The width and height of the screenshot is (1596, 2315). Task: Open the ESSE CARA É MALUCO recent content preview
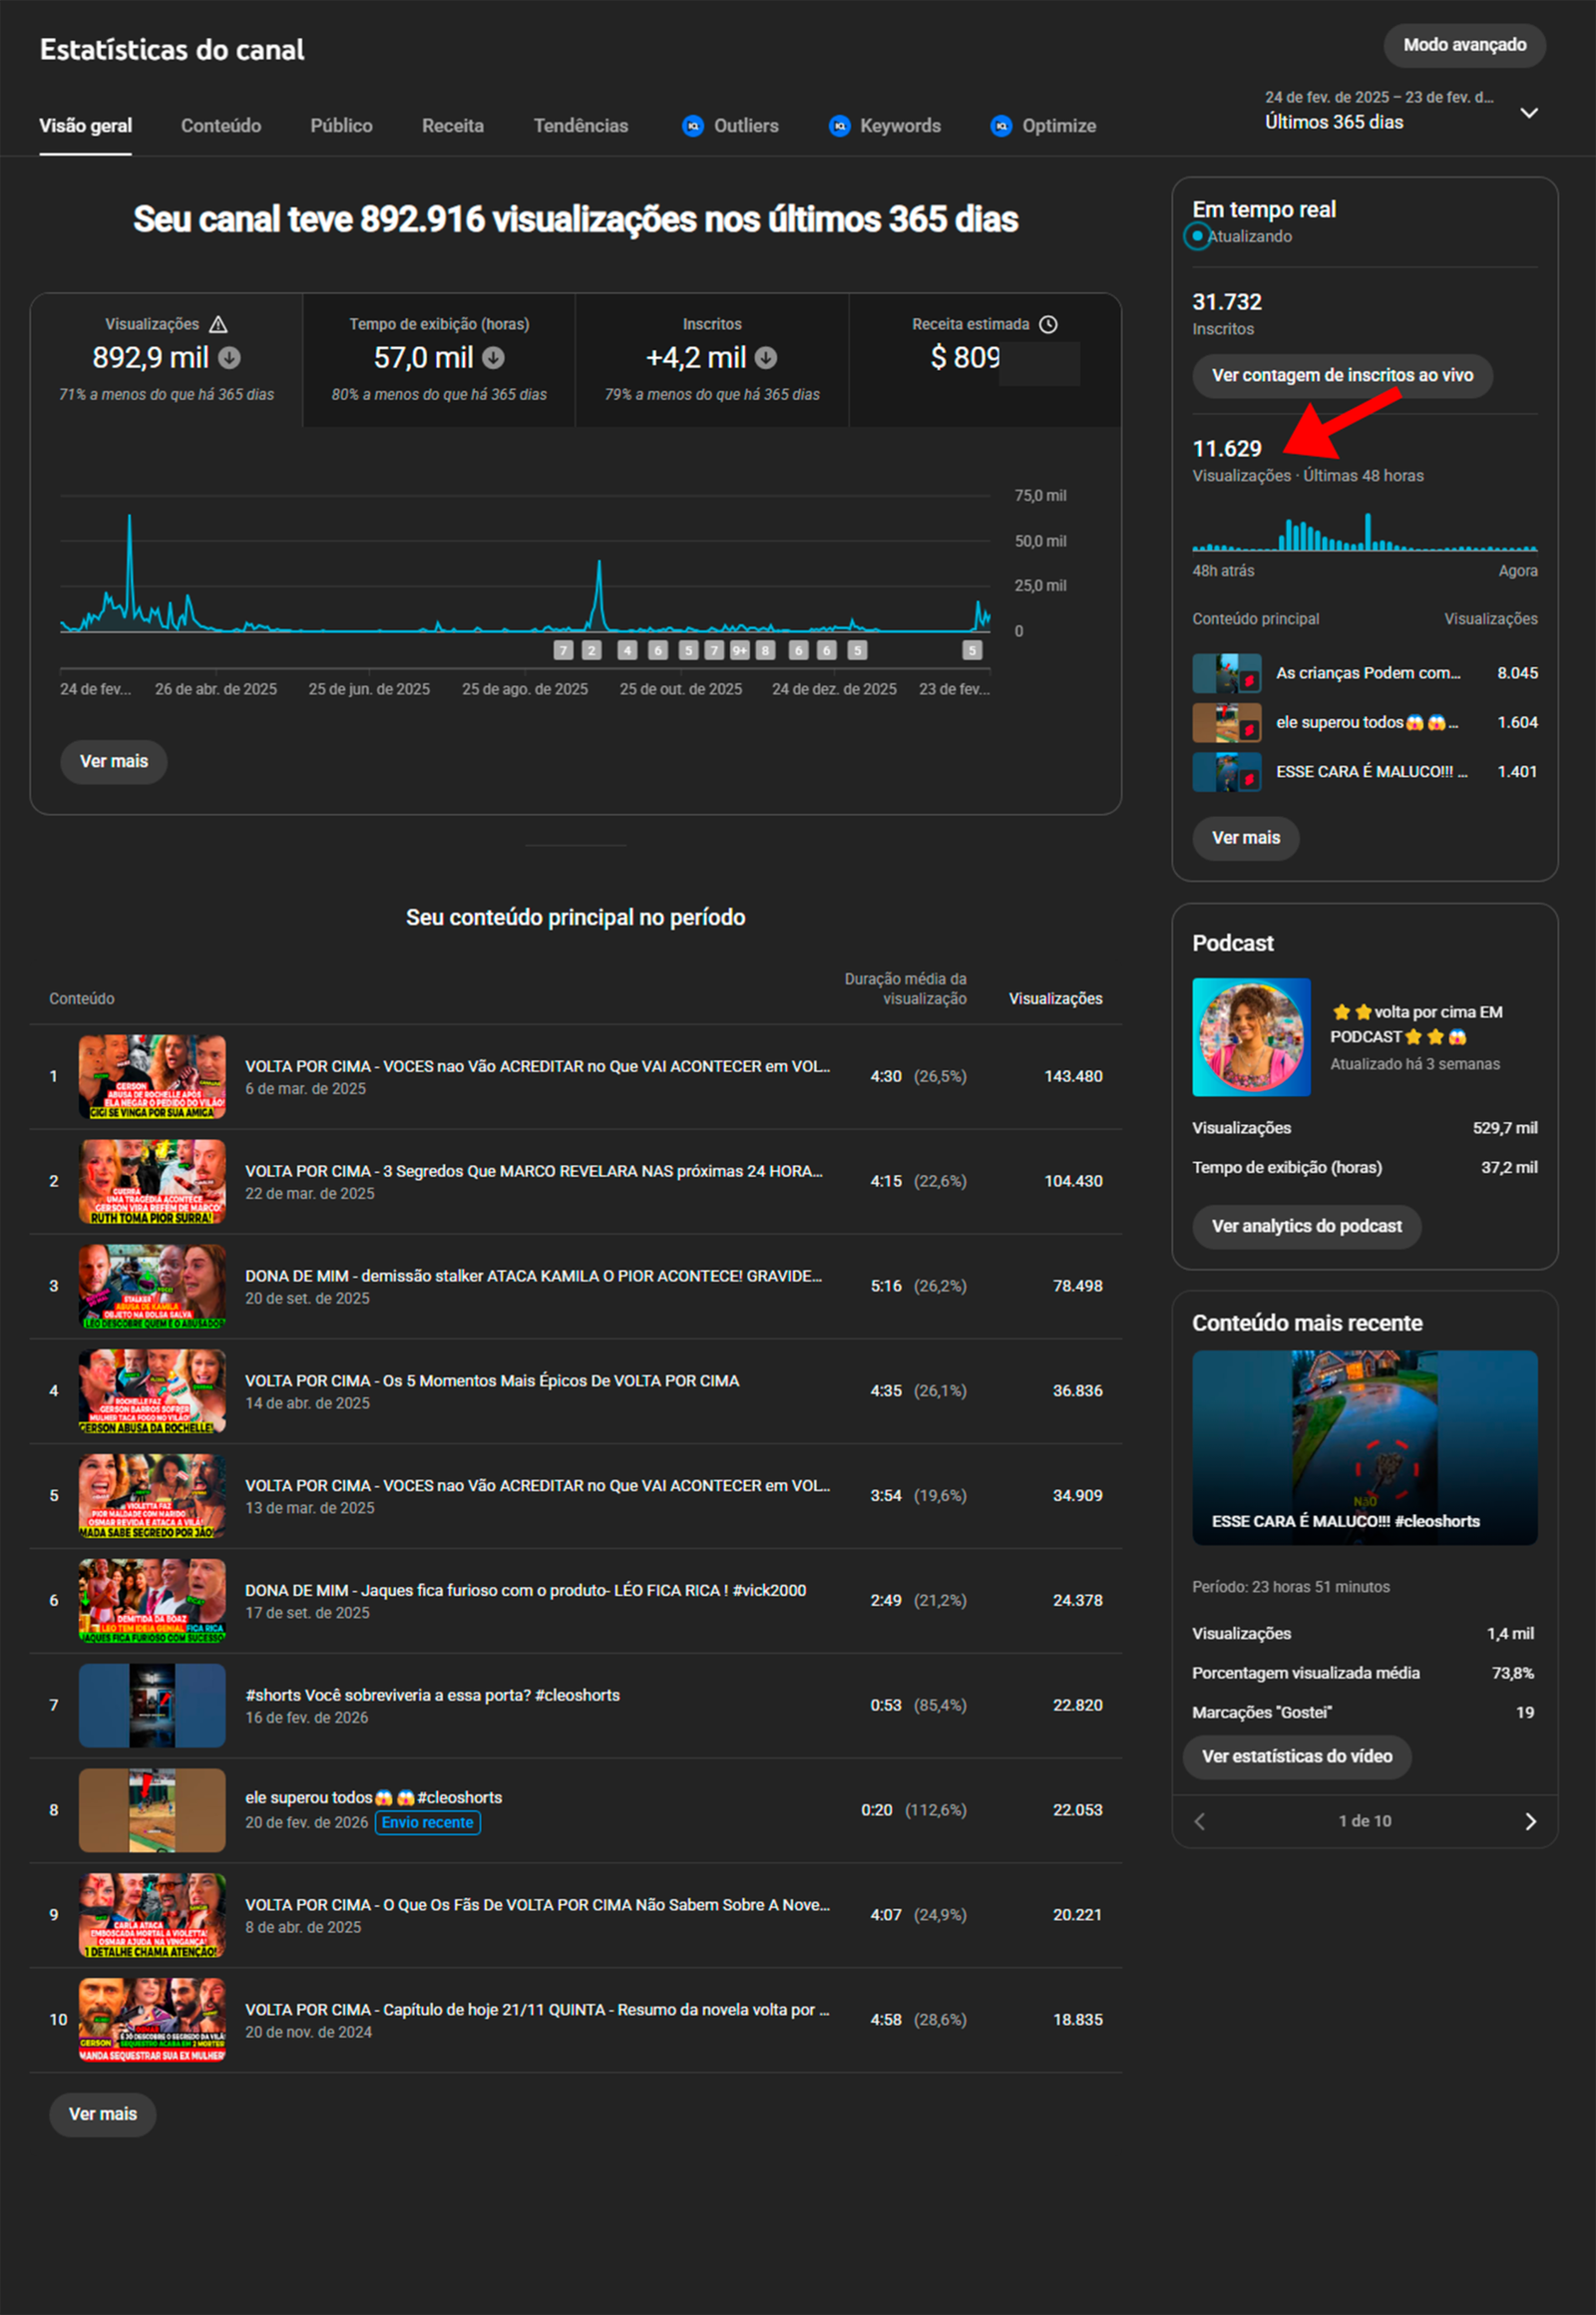pyautogui.click(x=1364, y=1447)
